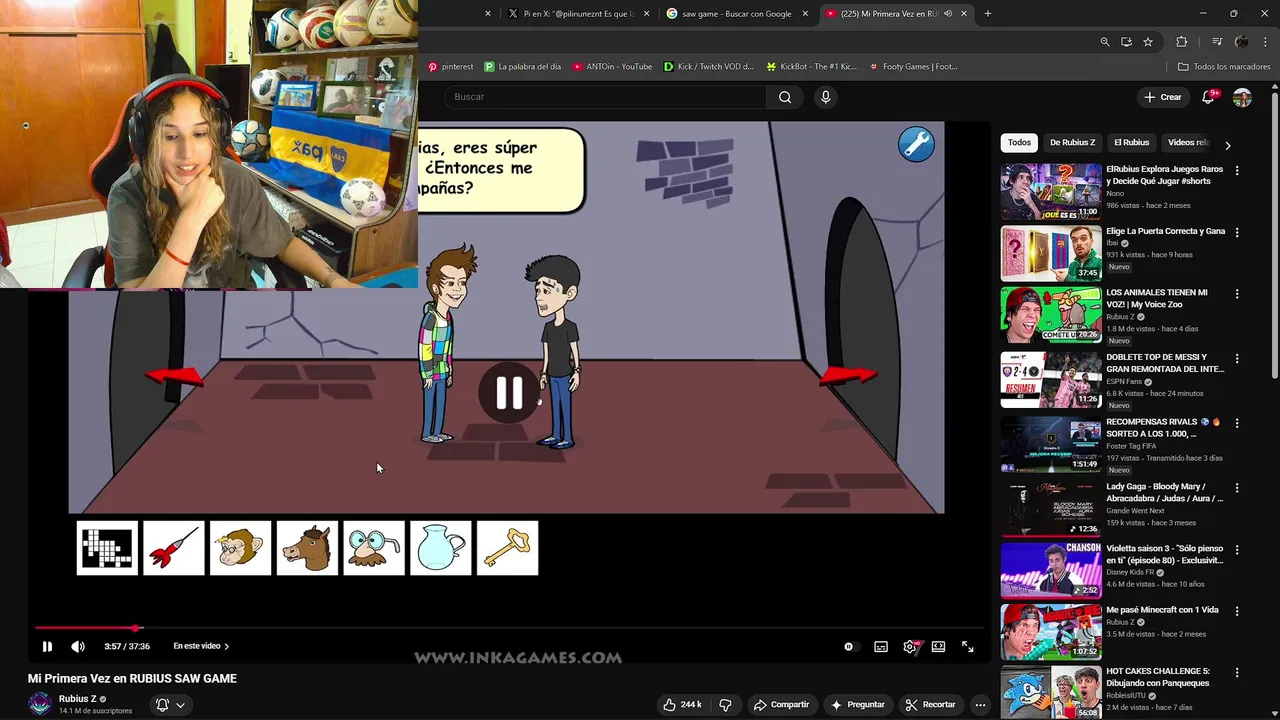Toggle subtitles on the video
The width and height of the screenshot is (1280, 720).
pyautogui.click(x=881, y=647)
